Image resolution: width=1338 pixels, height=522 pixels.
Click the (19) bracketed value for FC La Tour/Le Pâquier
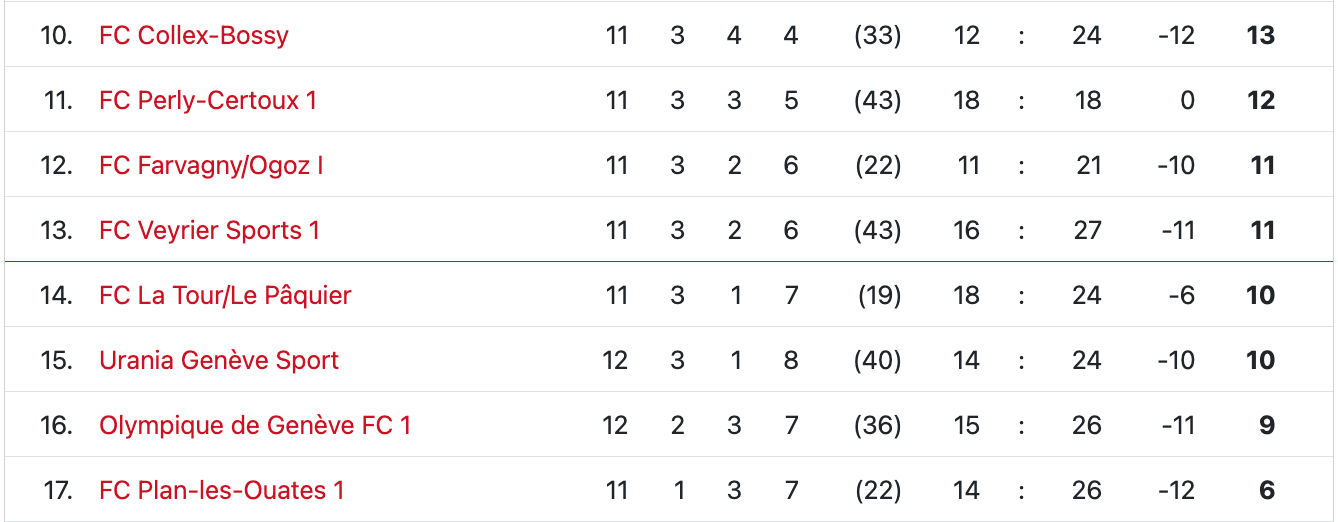pyautogui.click(x=879, y=295)
